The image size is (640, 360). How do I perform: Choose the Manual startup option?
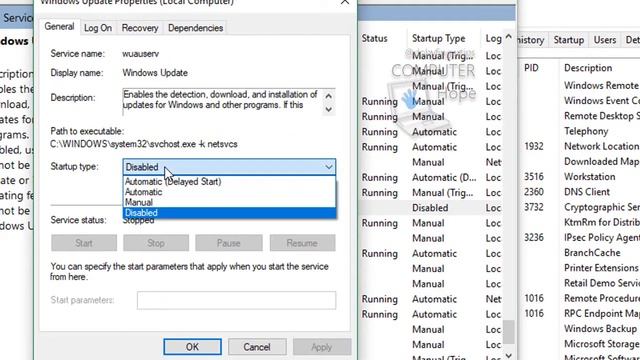pos(229,202)
